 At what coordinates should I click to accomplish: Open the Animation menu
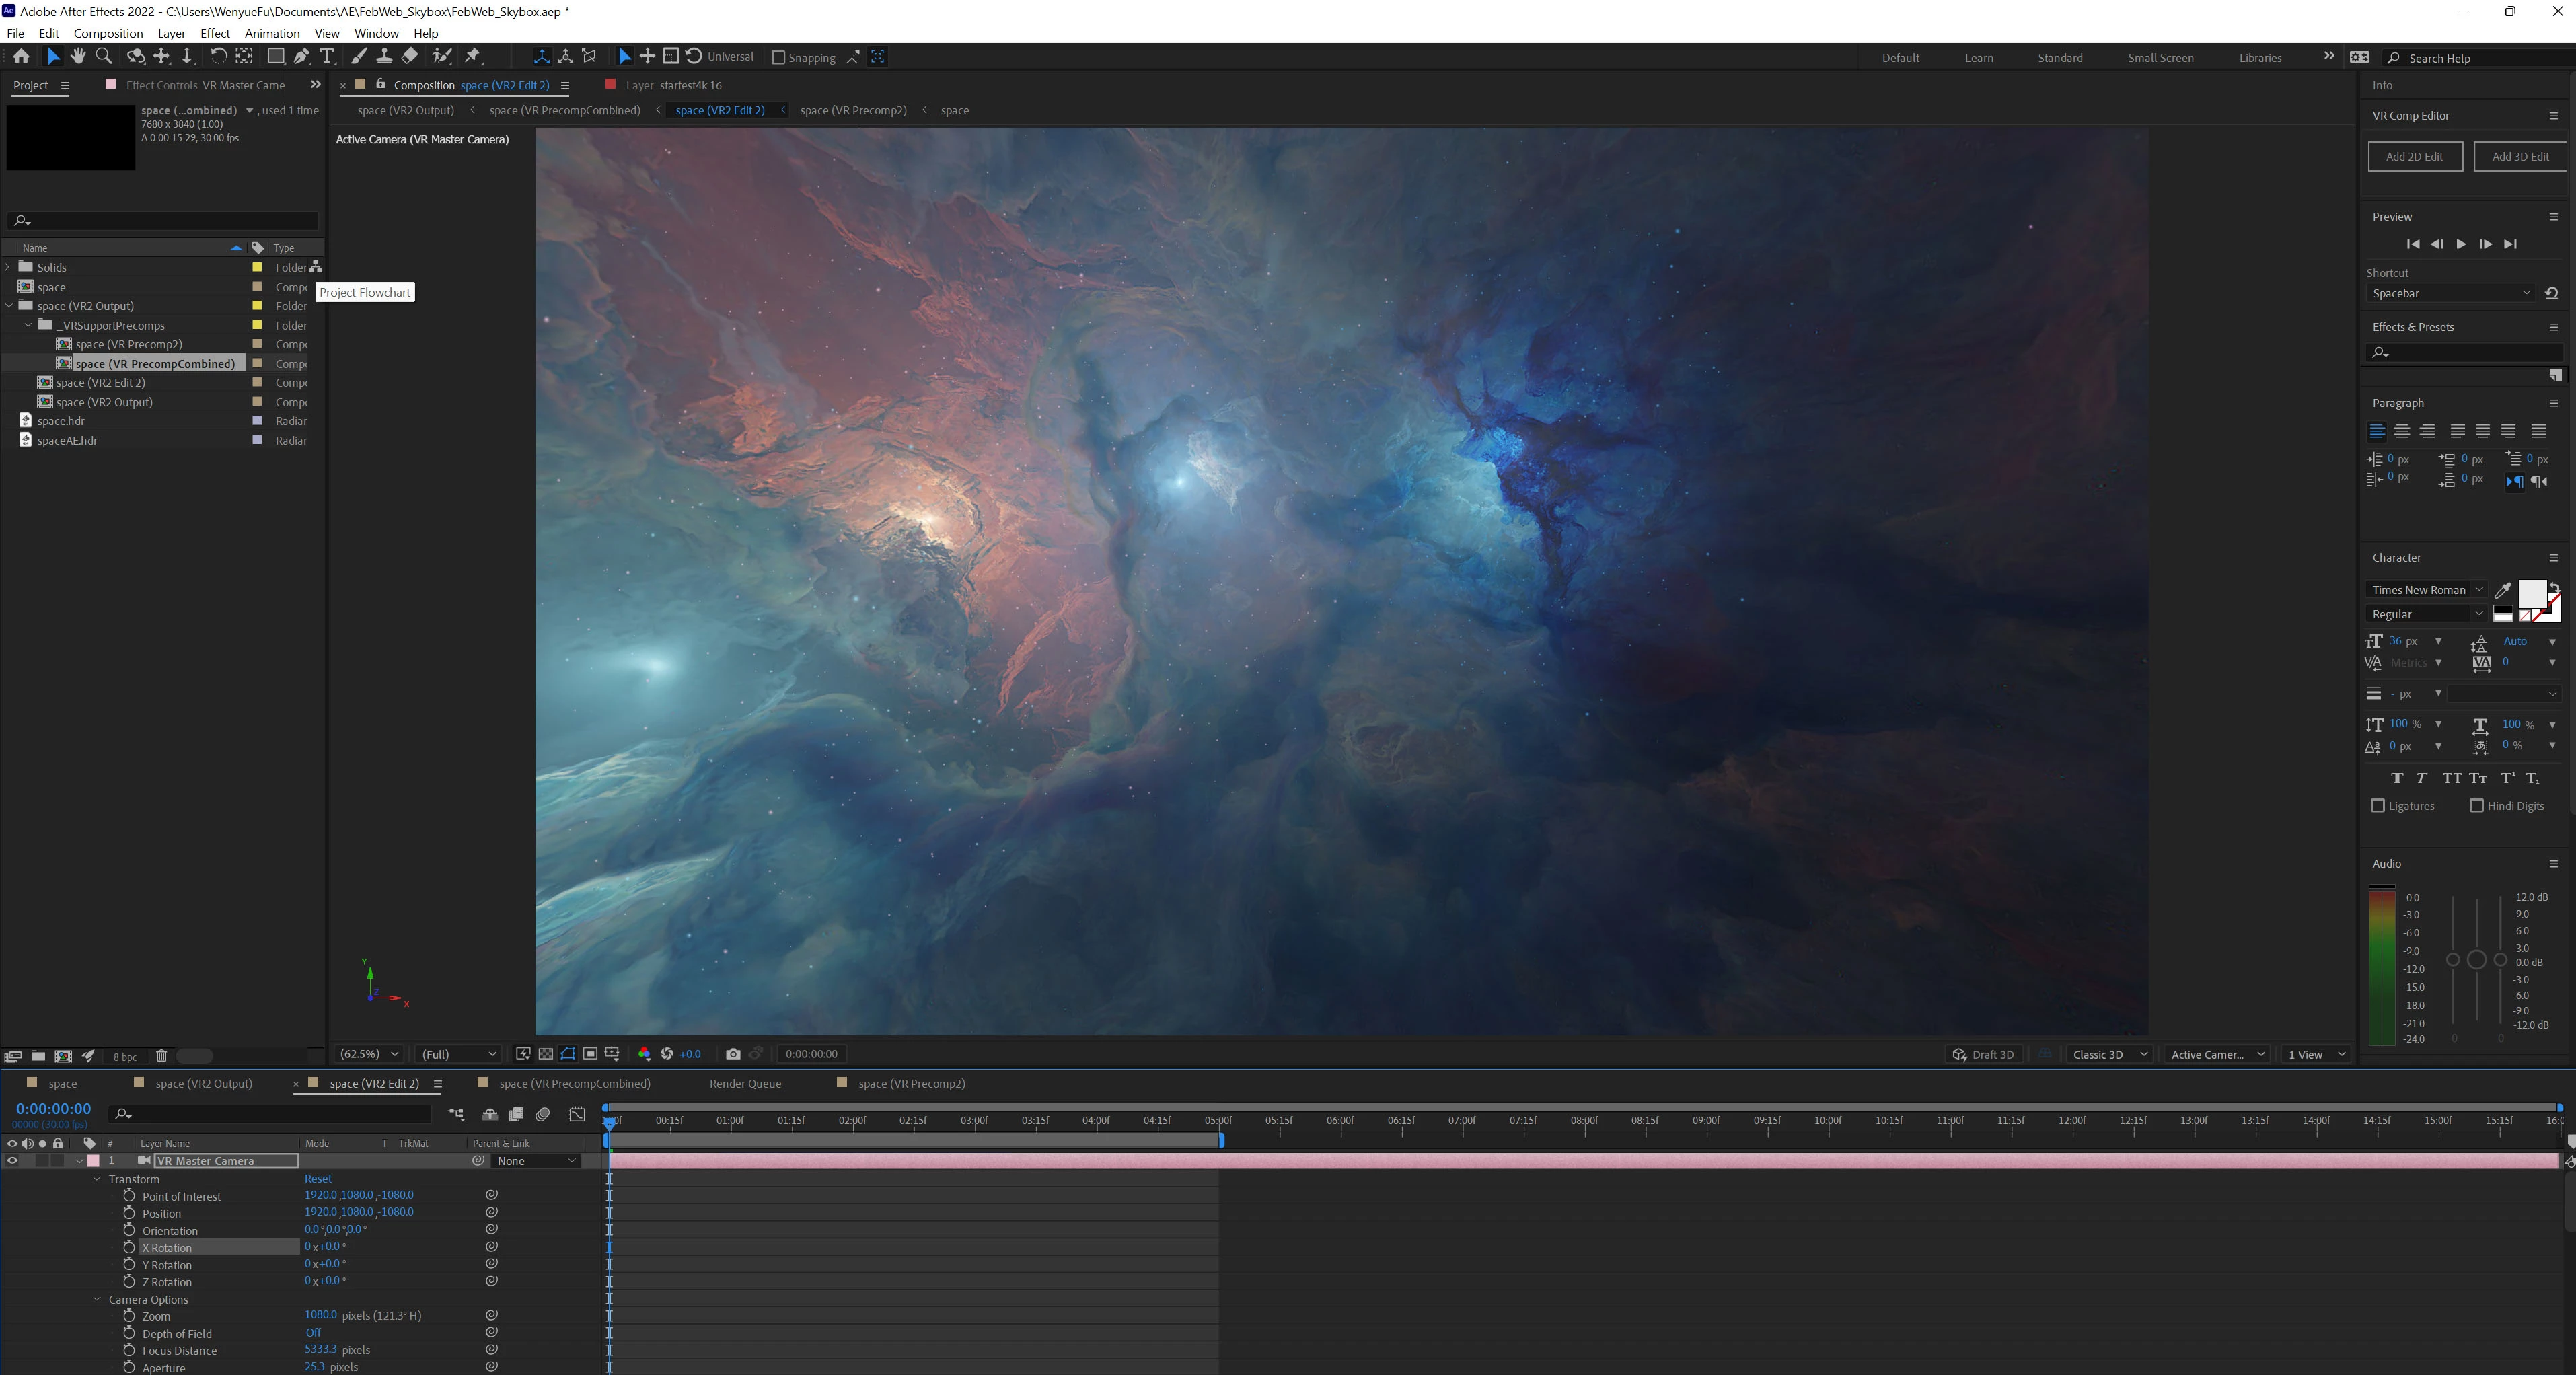pyautogui.click(x=271, y=33)
